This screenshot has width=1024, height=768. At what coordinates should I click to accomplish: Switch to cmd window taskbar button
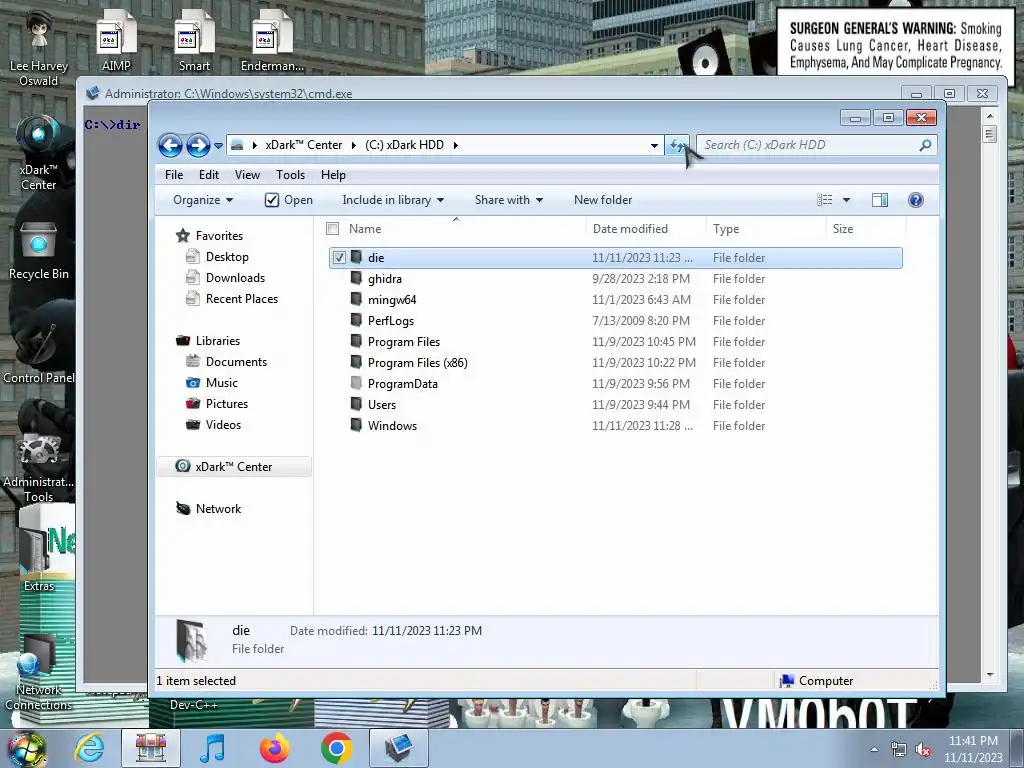point(399,748)
